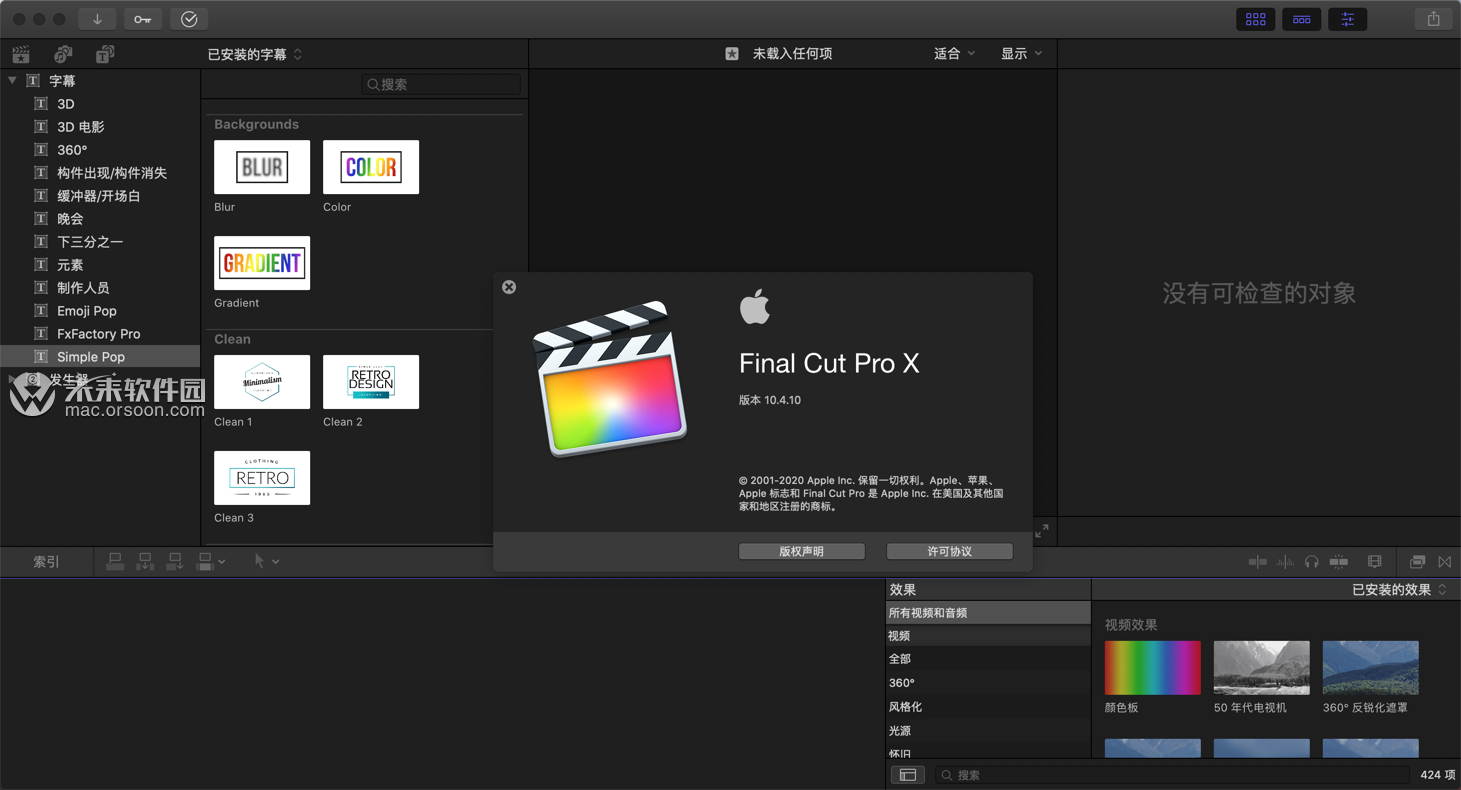This screenshot has height=790, width=1461.
Task: Collapse the 字幕 category triangle
Action: (x=12, y=80)
